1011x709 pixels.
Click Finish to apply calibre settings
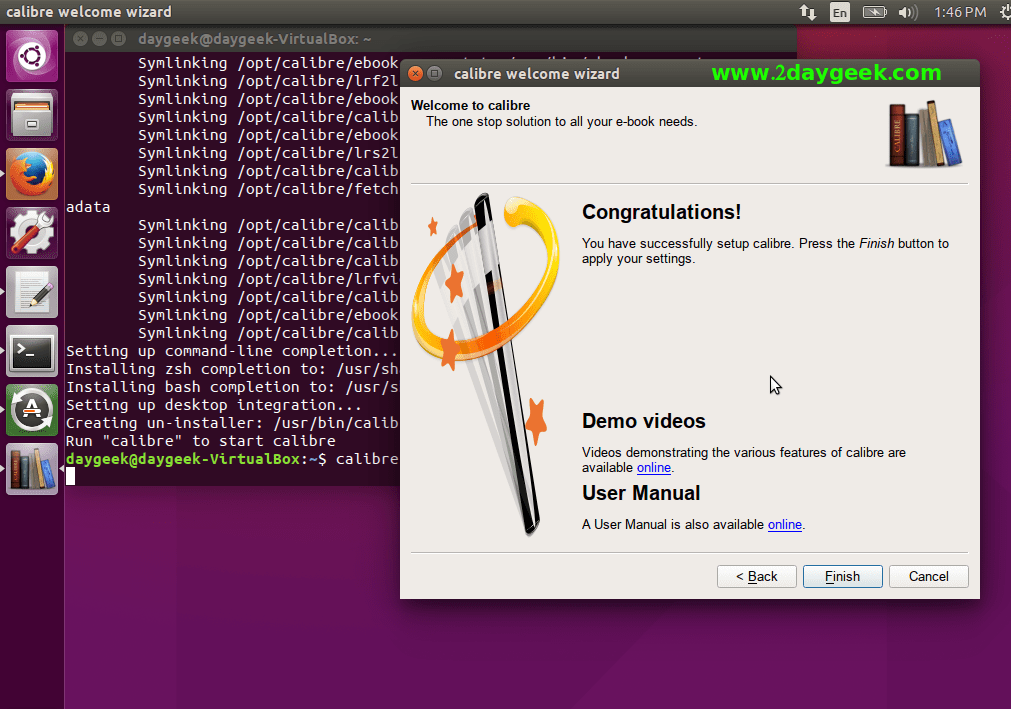pyautogui.click(x=842, y=576)
